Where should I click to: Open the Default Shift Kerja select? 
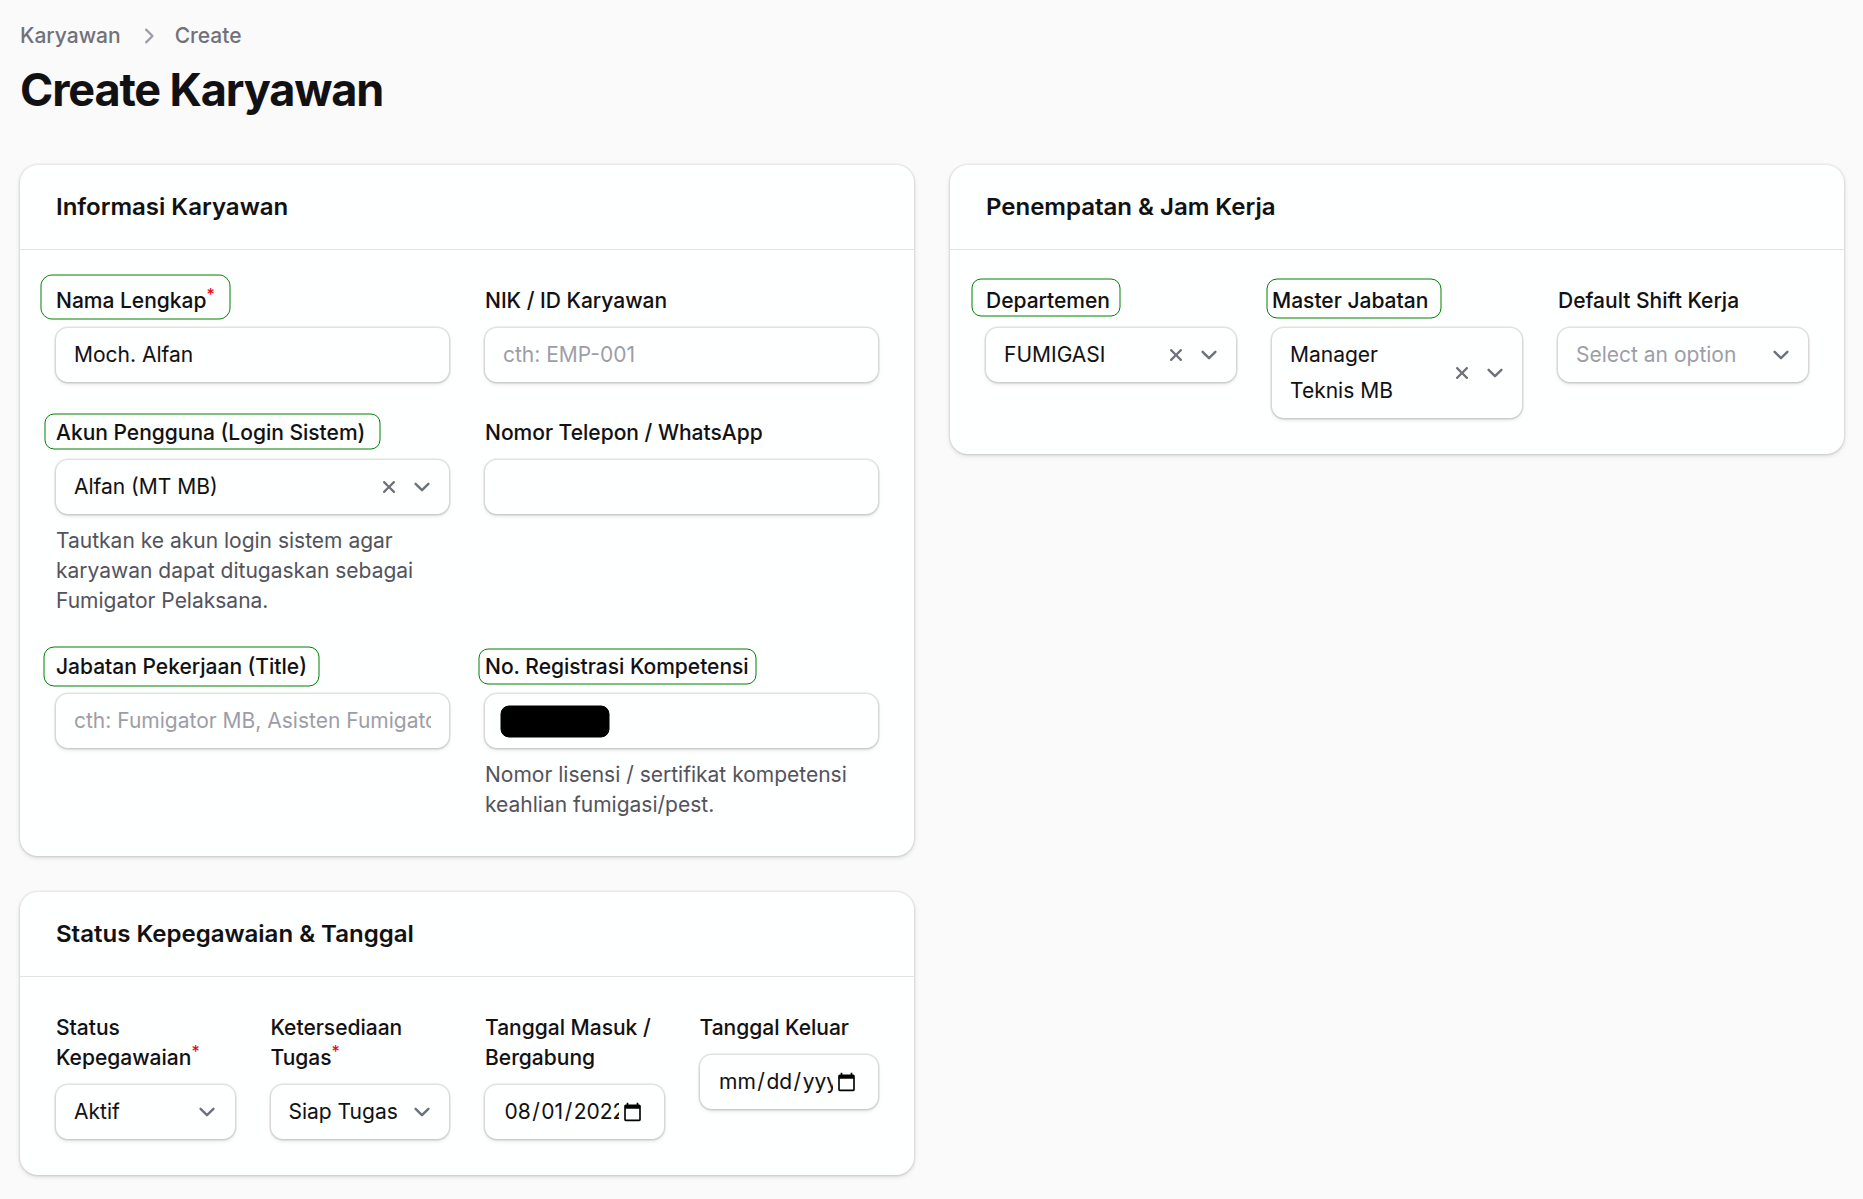[x=1683, y=355]
